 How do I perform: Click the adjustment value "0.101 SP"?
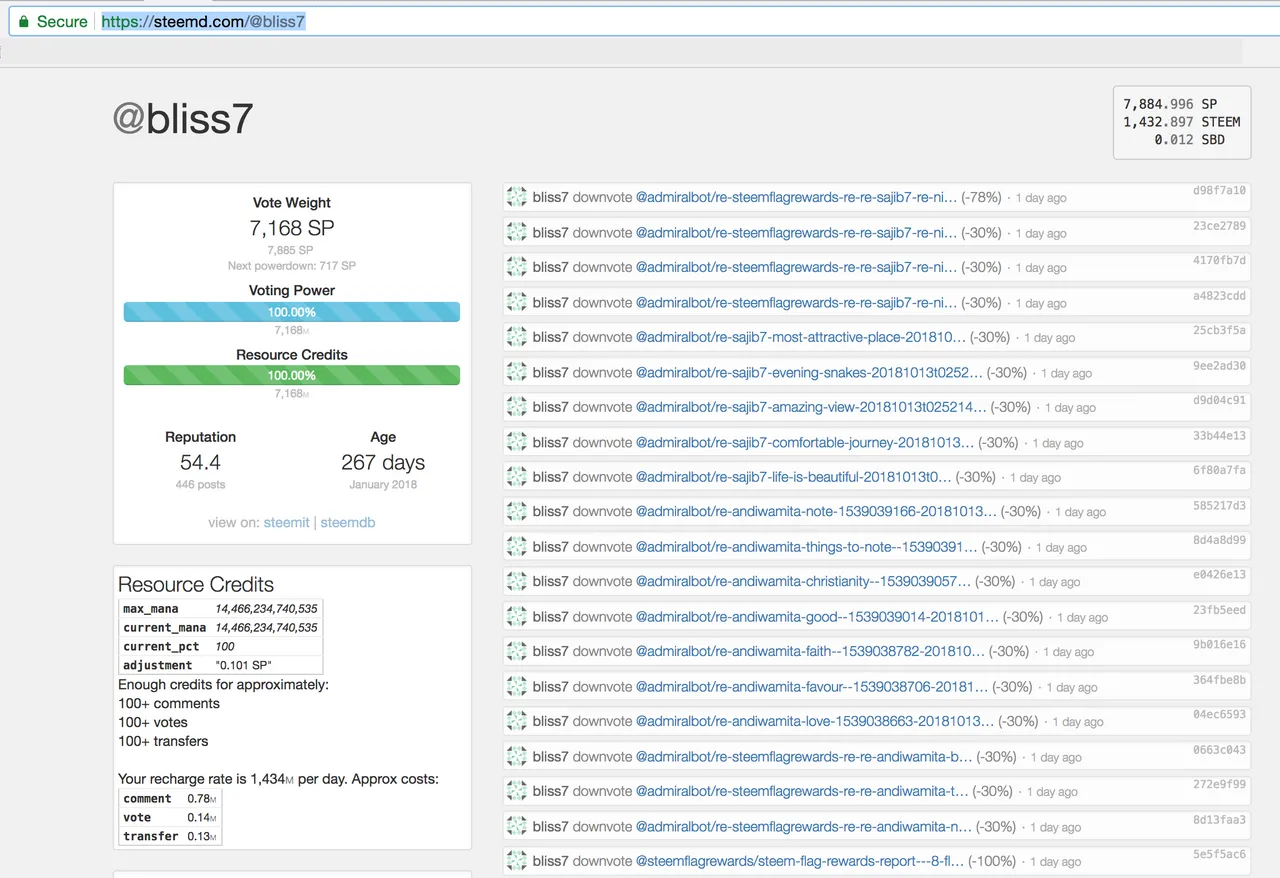243,666
